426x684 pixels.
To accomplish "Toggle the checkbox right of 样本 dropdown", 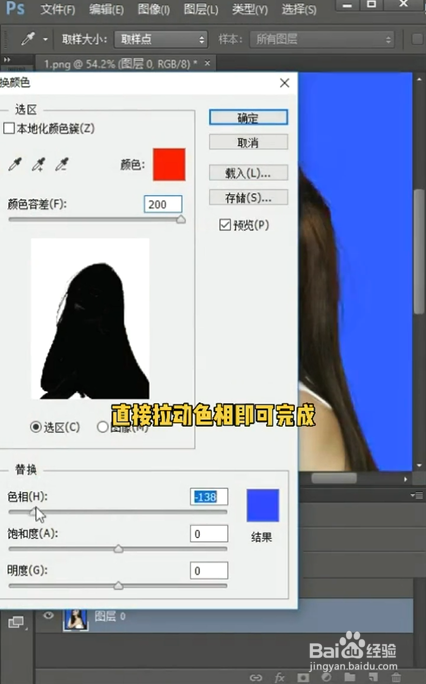I will click(417, 39).
